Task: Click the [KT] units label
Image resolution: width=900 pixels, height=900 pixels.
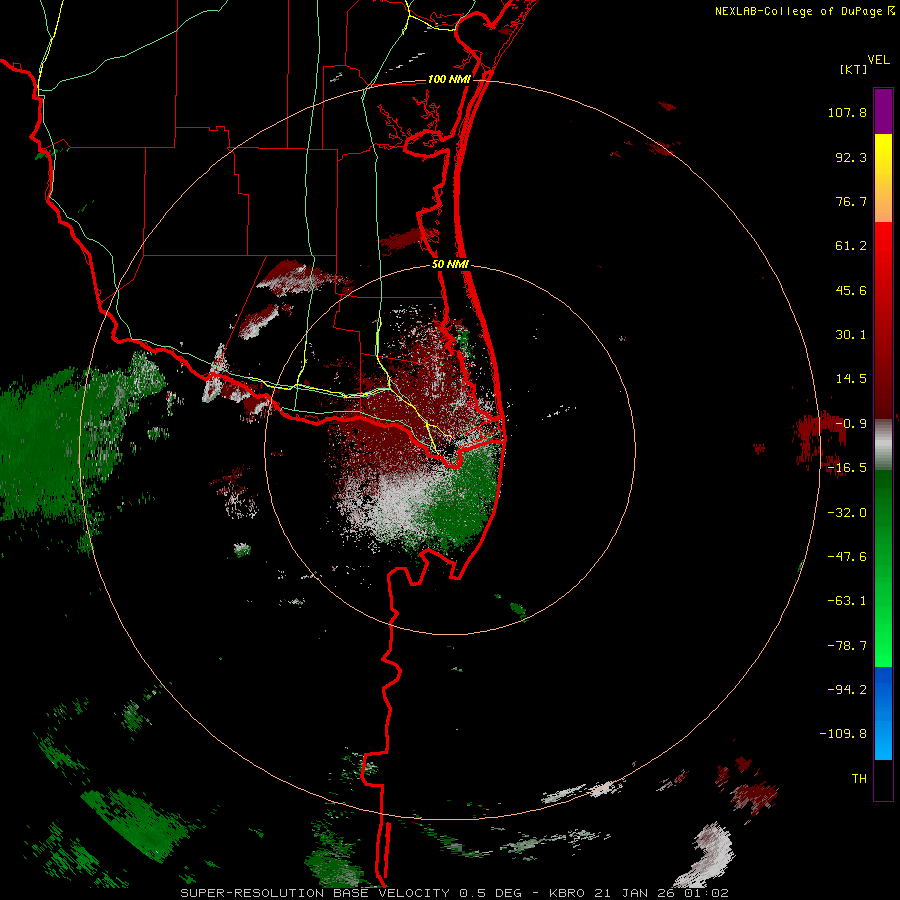Action: point(853,69)
